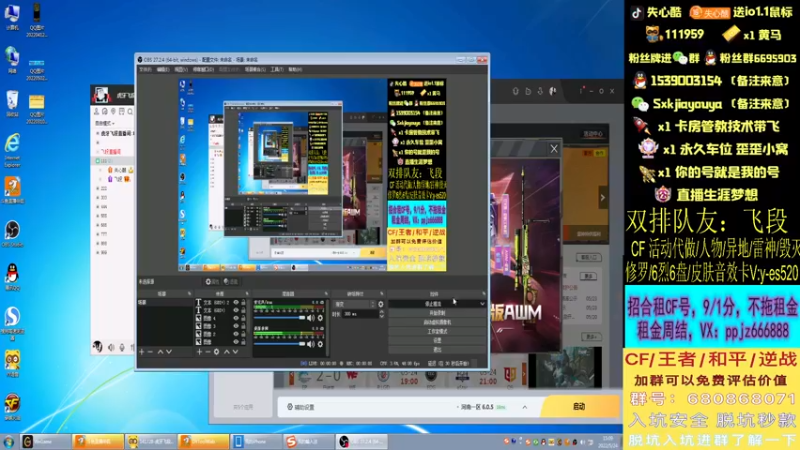Open 文件(F) menu in OBS
Viewport: 800px width, 450px height.
tap(145, 69)
